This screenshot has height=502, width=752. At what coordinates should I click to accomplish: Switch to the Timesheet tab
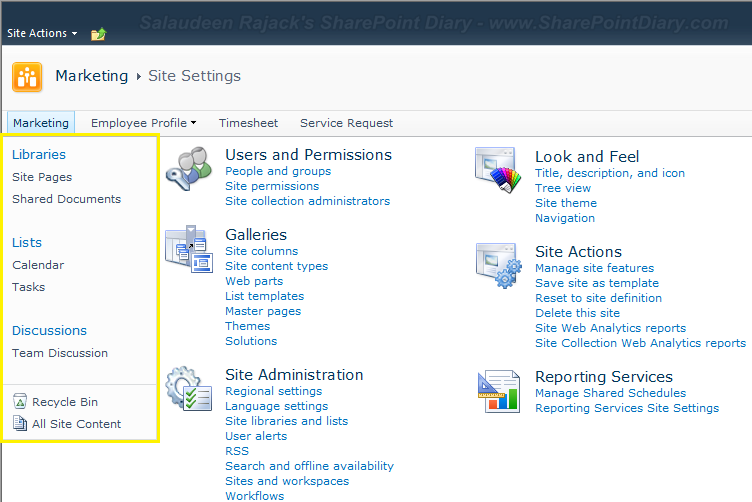coord(247,123)
